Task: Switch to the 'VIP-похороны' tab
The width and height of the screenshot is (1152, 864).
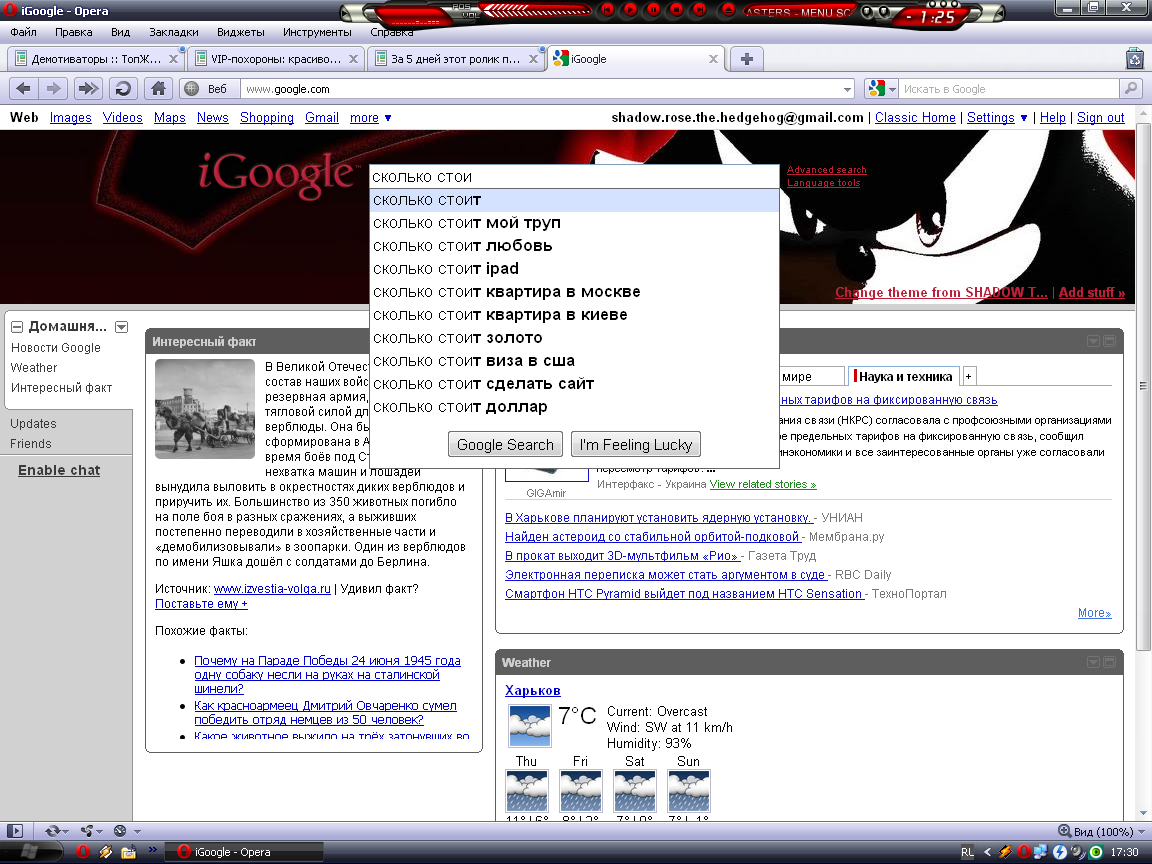Action: click(x=275, y=59)
